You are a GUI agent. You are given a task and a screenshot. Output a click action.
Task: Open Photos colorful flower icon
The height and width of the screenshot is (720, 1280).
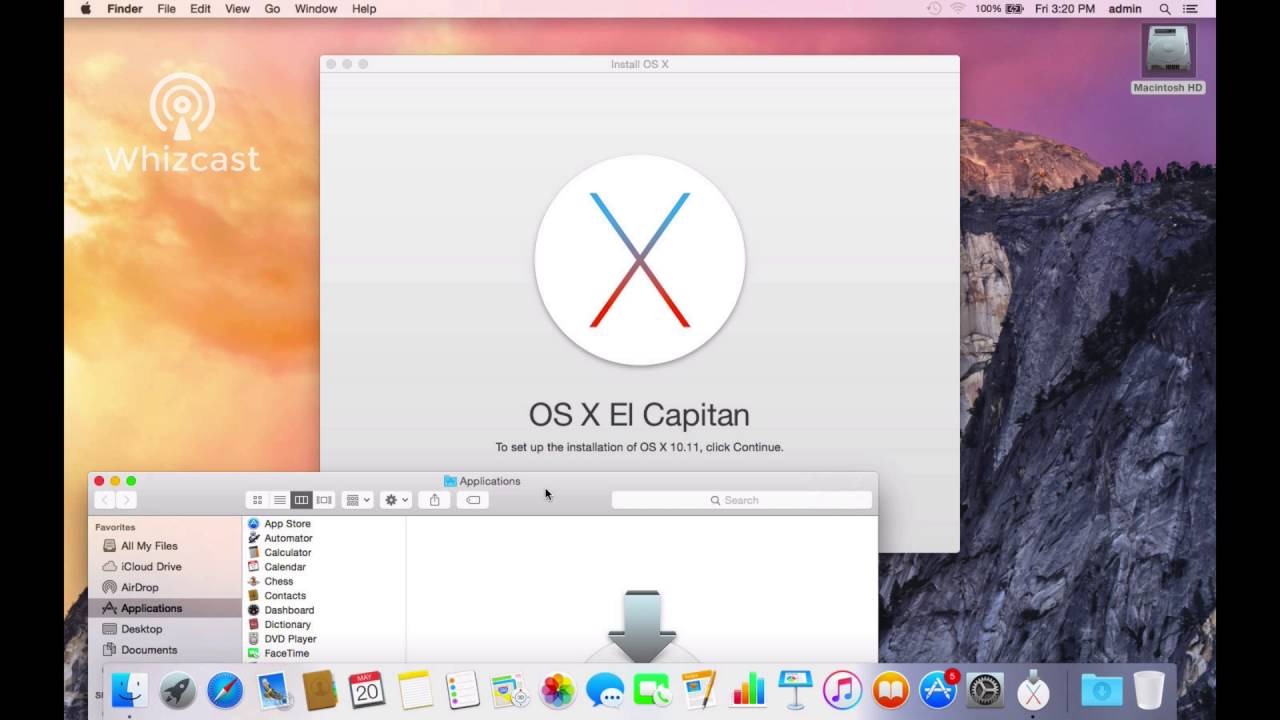557,690
